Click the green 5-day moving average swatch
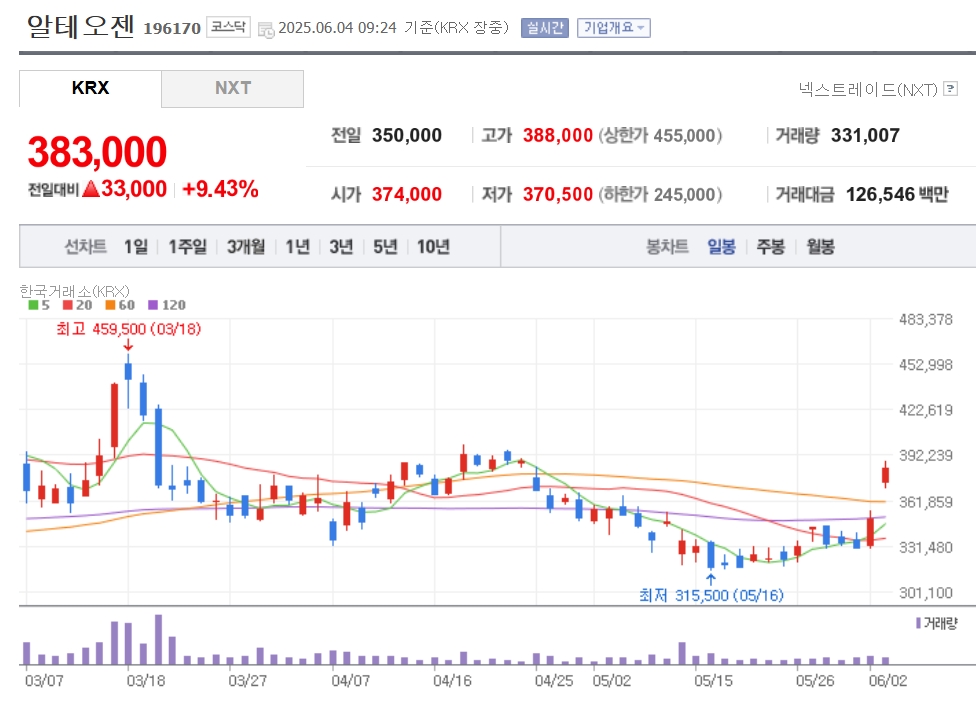Screen dimensions: 976x719 coord(33,305)
